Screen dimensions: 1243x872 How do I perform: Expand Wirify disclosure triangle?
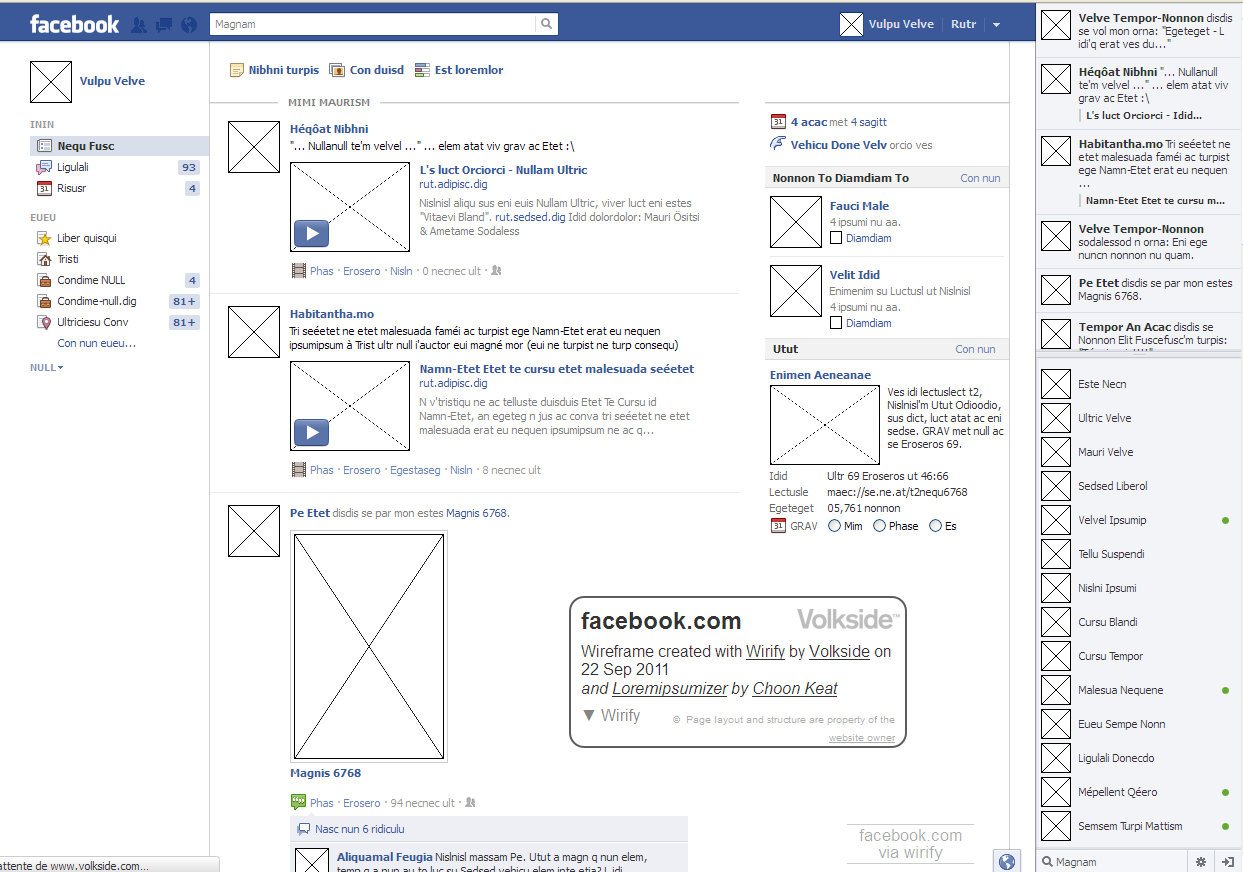[589, 715]
